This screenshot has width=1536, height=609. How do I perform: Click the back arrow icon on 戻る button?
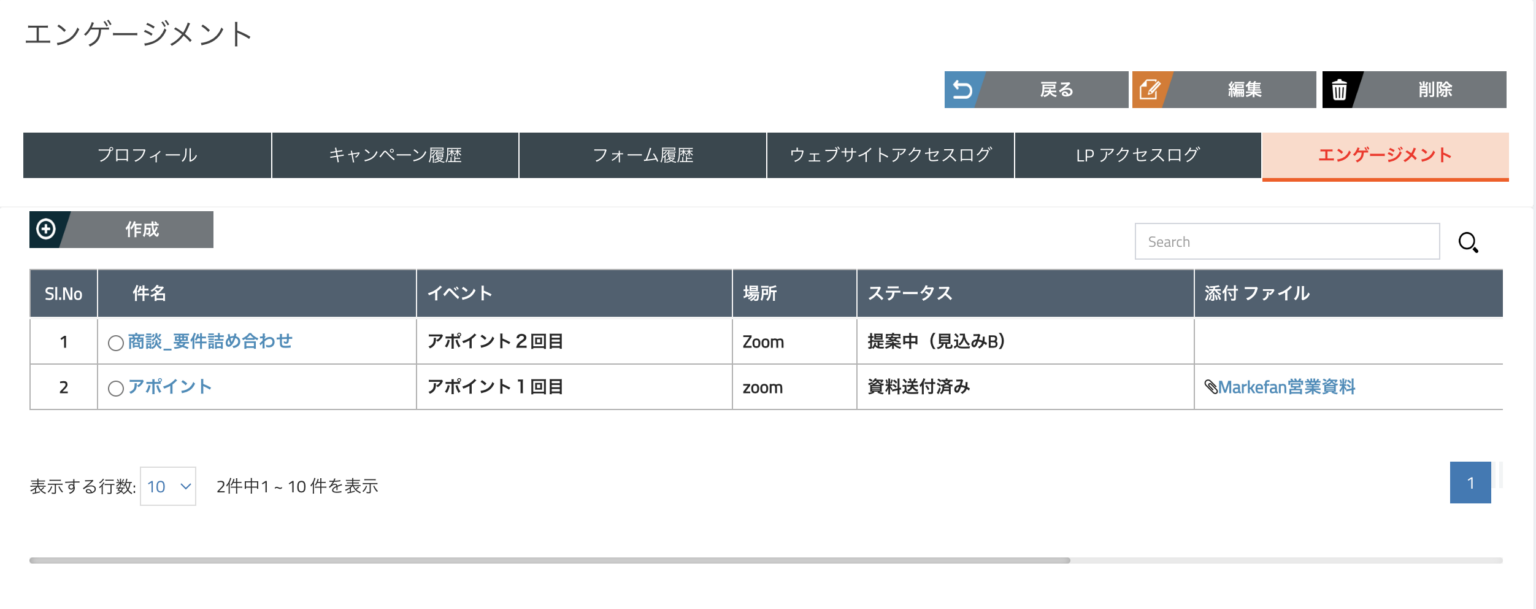click(962, 90)
